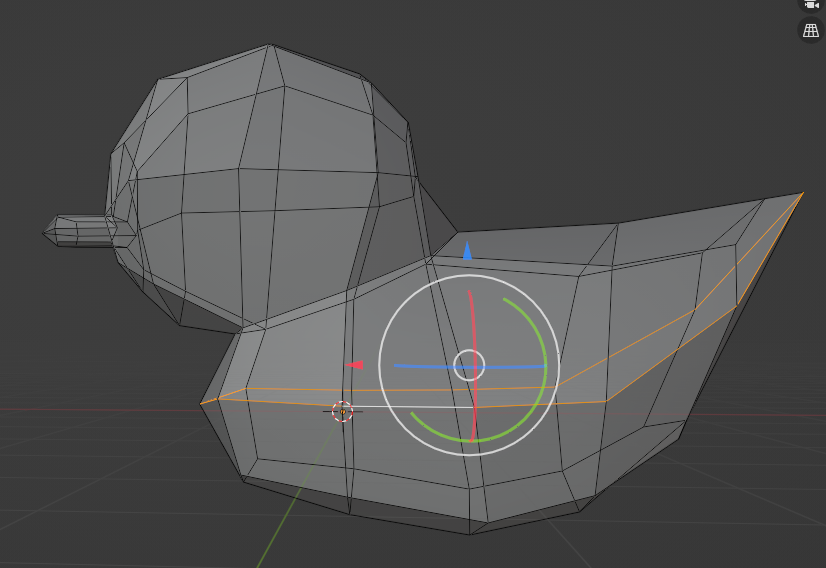826x568 pixels.
Task: Click the blue Z-axis arrow handle
Action: click(x=467, y=251)
